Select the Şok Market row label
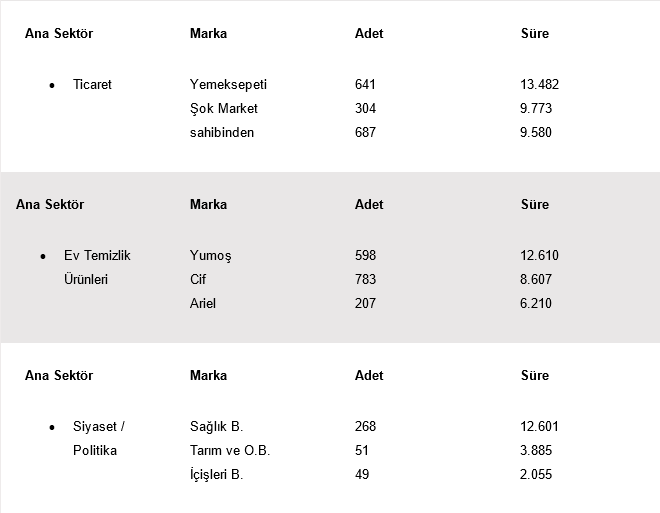The height and width of the screenshot is (513, 660). 223,109
